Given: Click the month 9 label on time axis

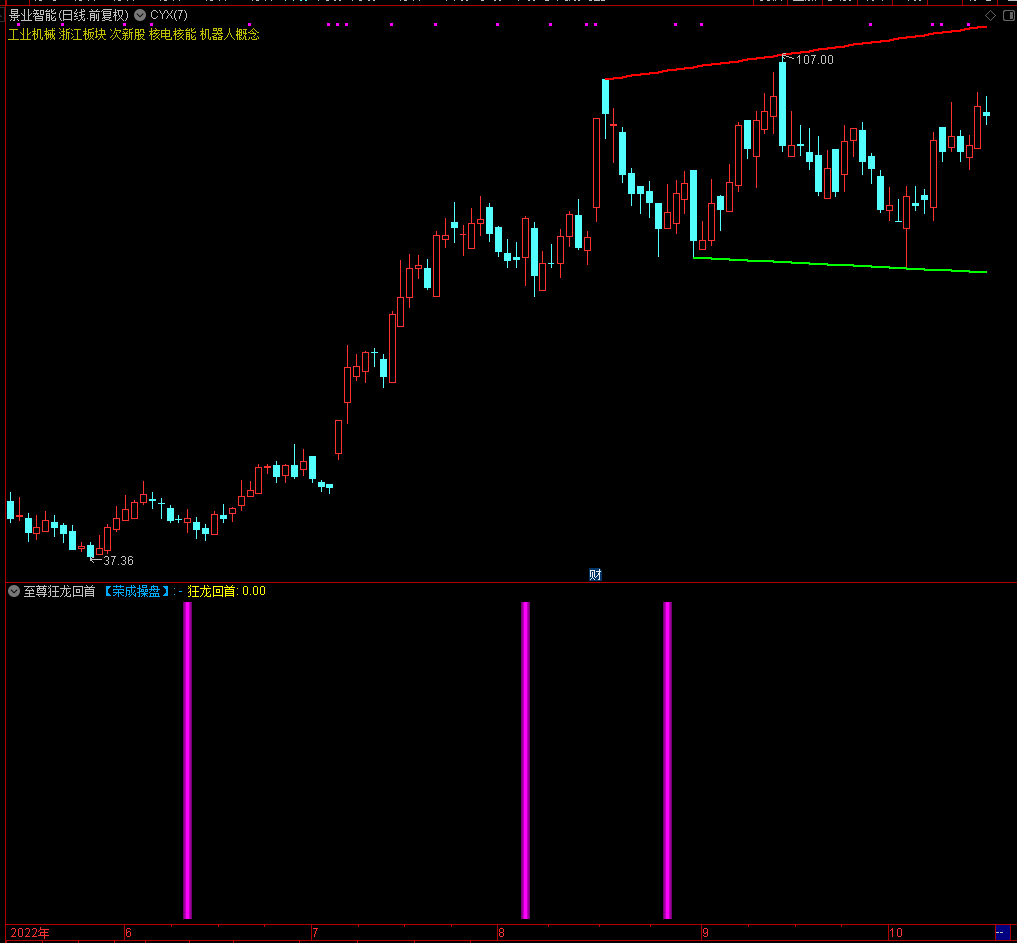Looking at the screenshot, I should 705,933.
